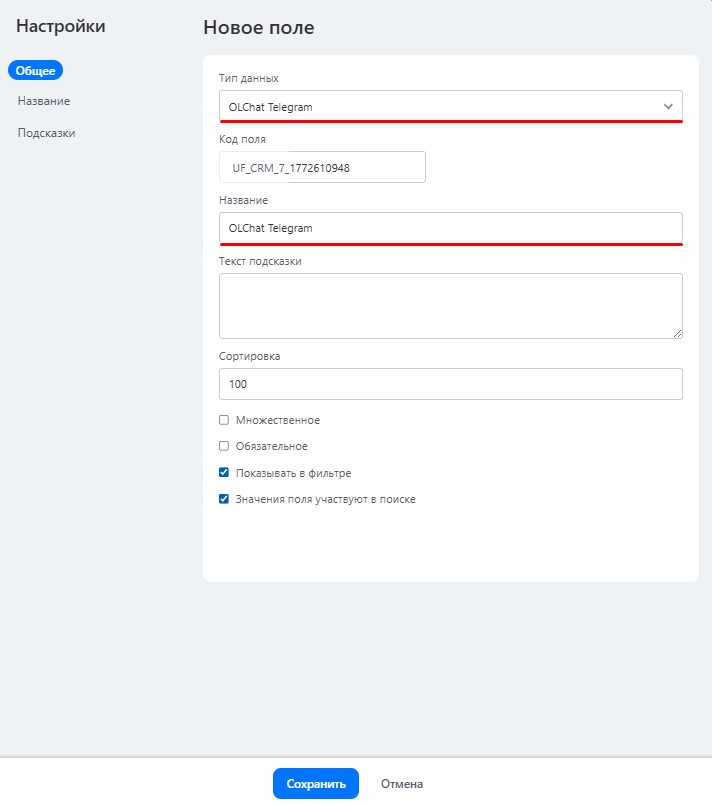The height and width of the screenshot is (805, 712).
Task: Open the Название section in sidebar
Action: pyautogui.click(x=44, y=101)
